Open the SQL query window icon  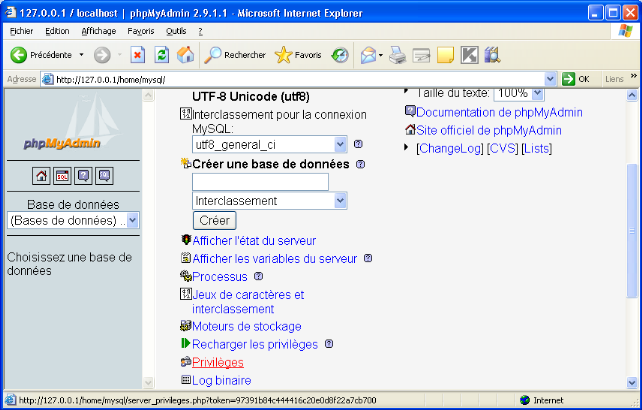tap(62, 176)
